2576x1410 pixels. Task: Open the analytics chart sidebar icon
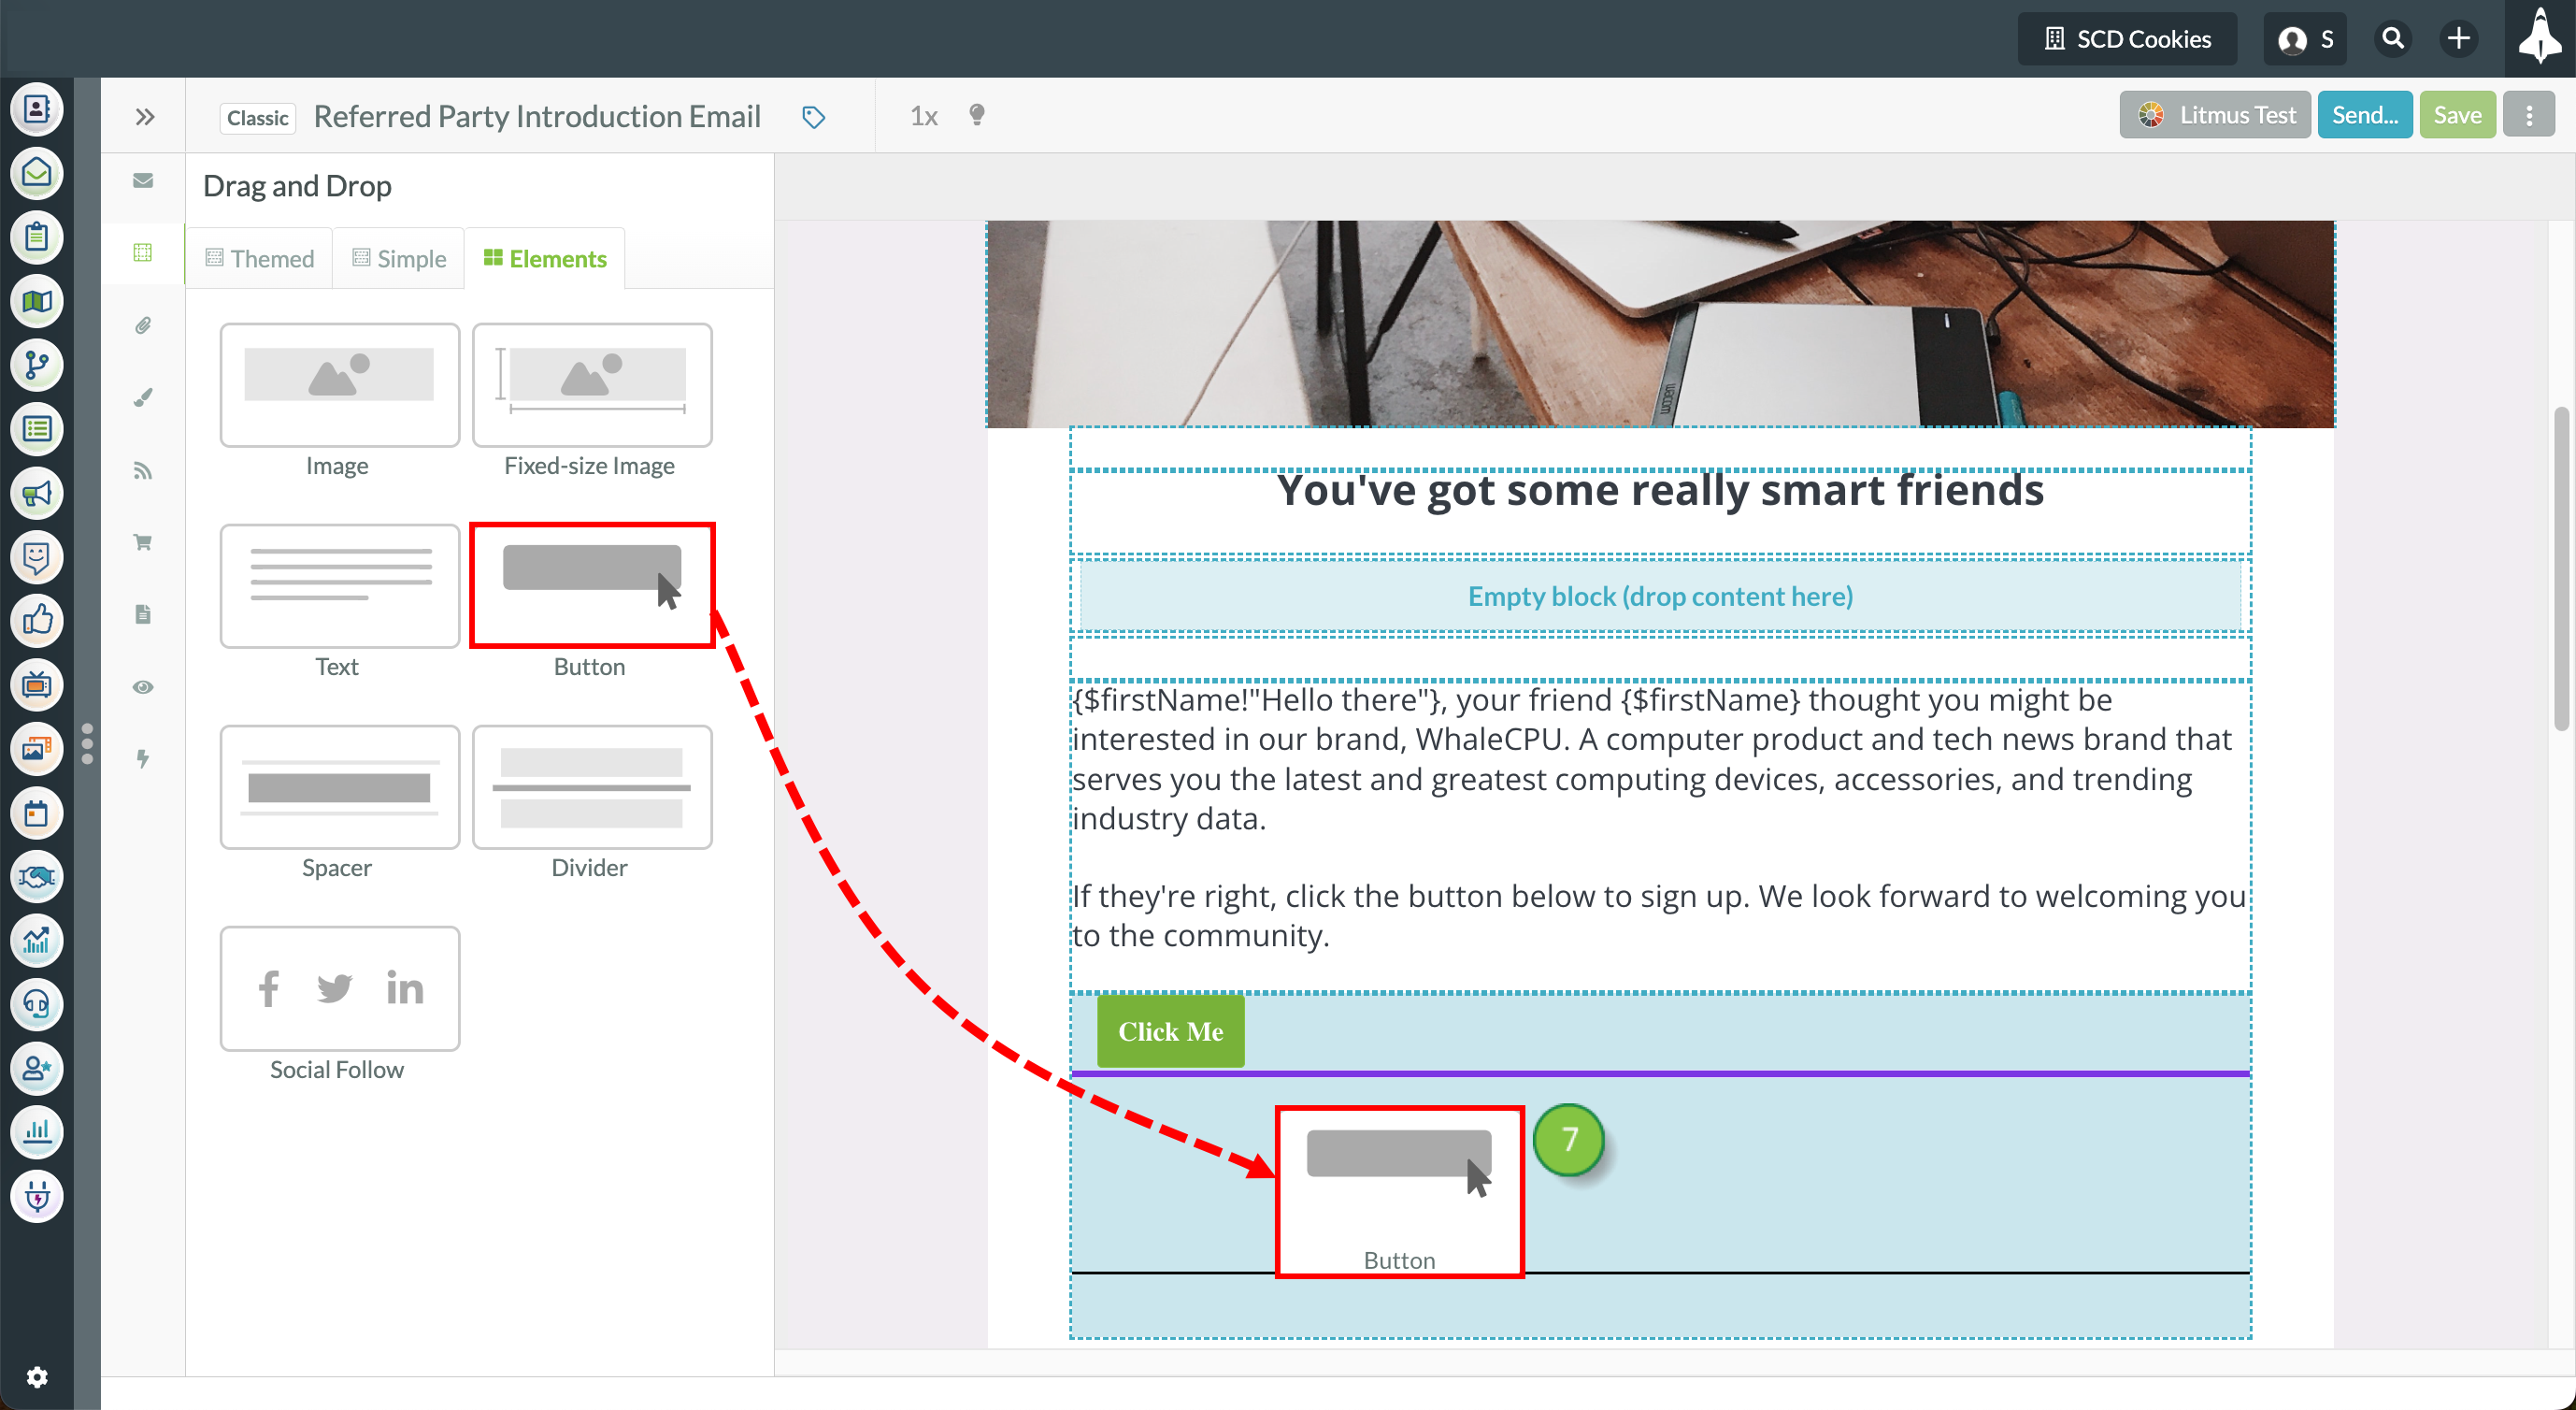coord(37,941)
